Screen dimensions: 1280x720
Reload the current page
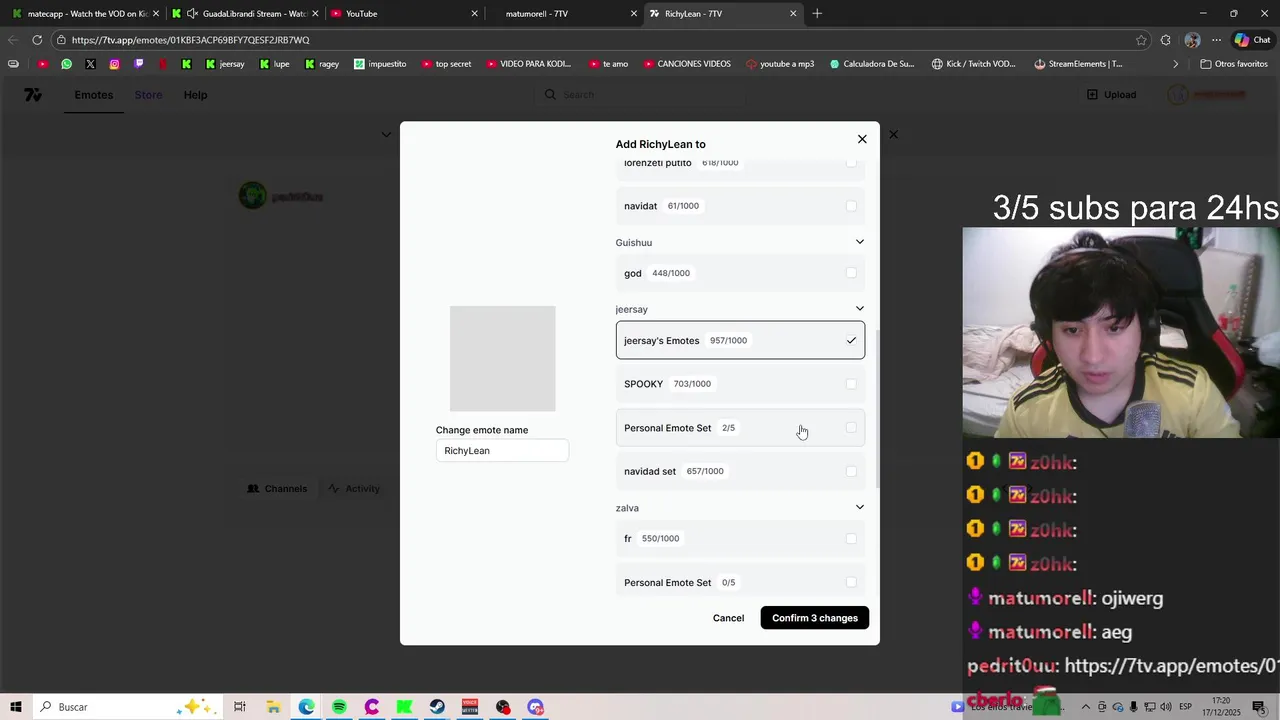tap(37, 40)
